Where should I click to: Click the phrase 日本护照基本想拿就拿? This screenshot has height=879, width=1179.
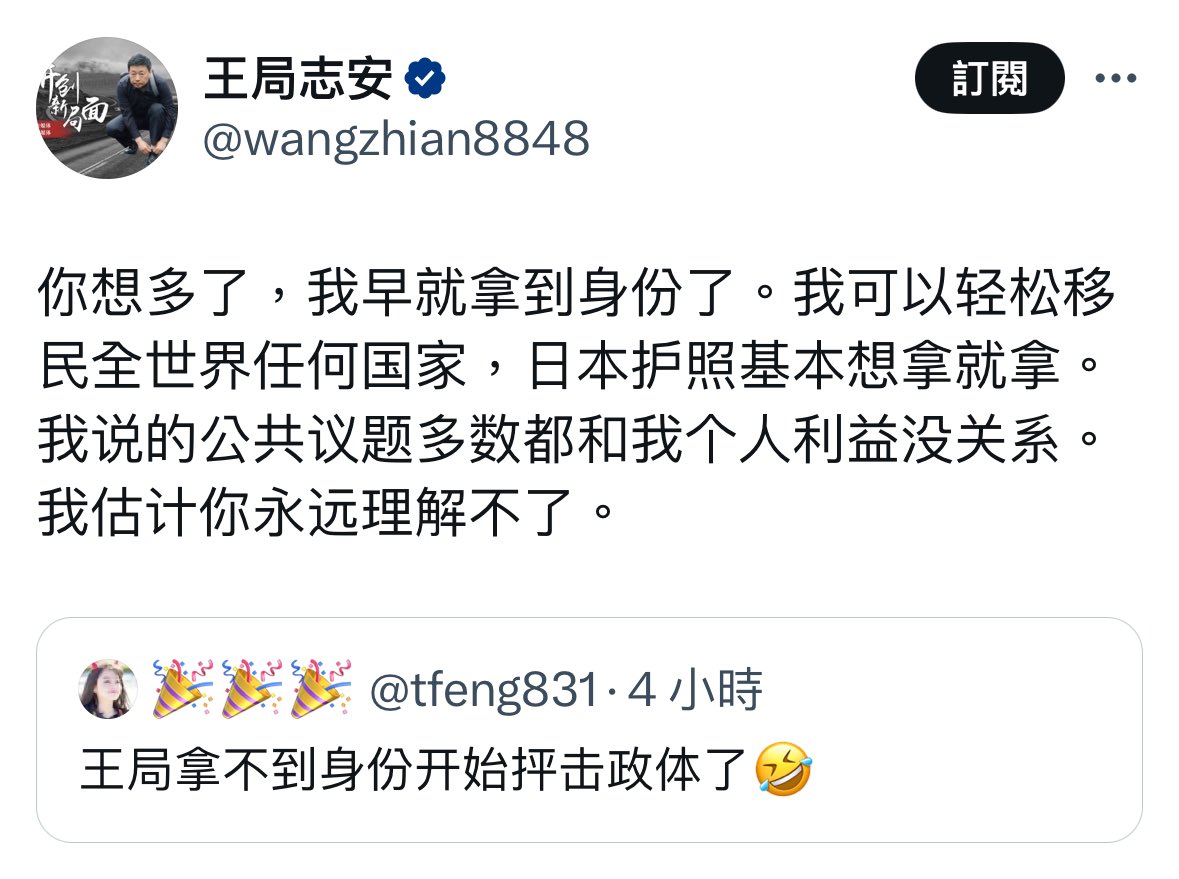click(x=794, y=366)
